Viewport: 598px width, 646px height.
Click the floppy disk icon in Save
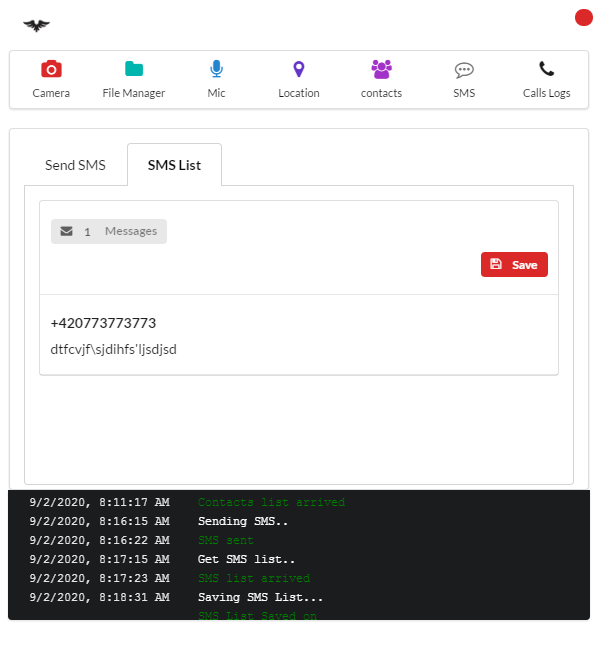495,264
